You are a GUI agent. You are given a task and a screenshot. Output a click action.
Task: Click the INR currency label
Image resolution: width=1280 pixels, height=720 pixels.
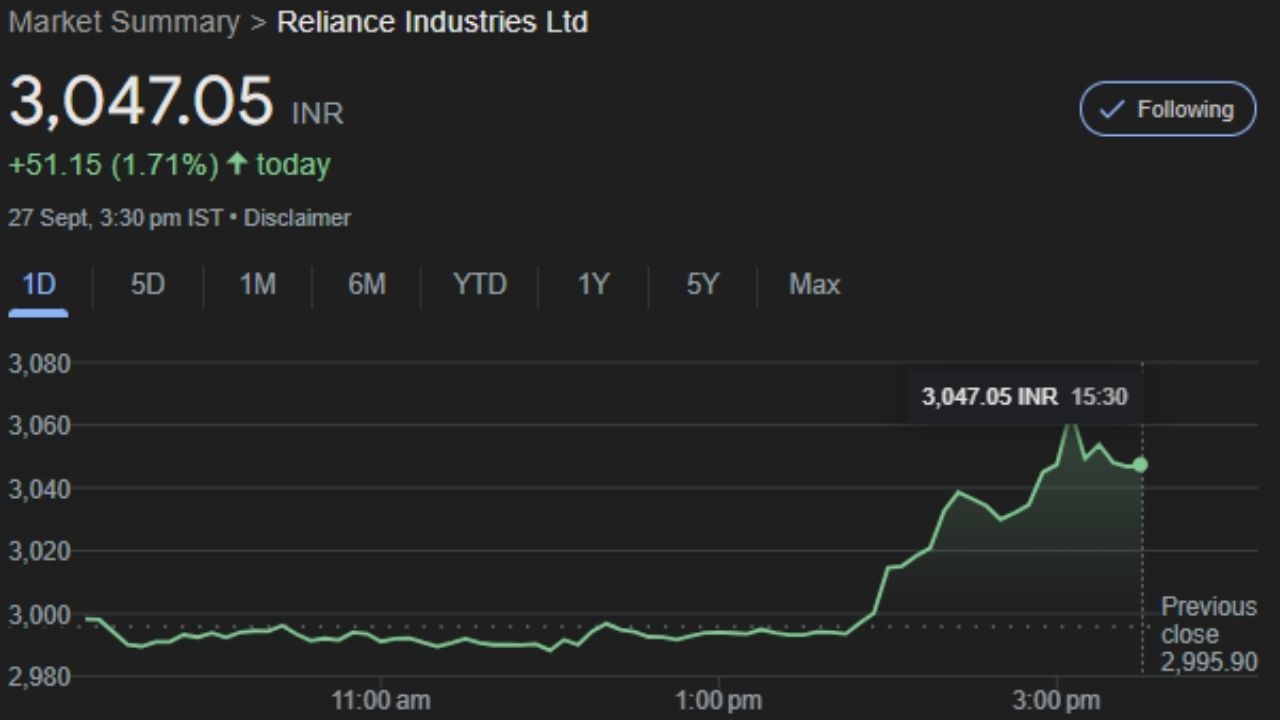[317, 114]
